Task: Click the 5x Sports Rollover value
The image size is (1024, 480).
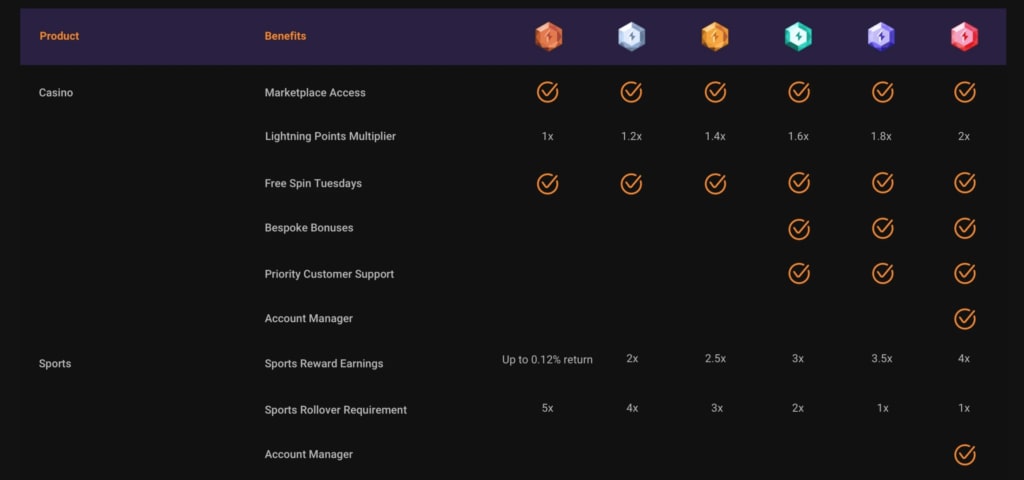Action: click(x=547, y=408)
